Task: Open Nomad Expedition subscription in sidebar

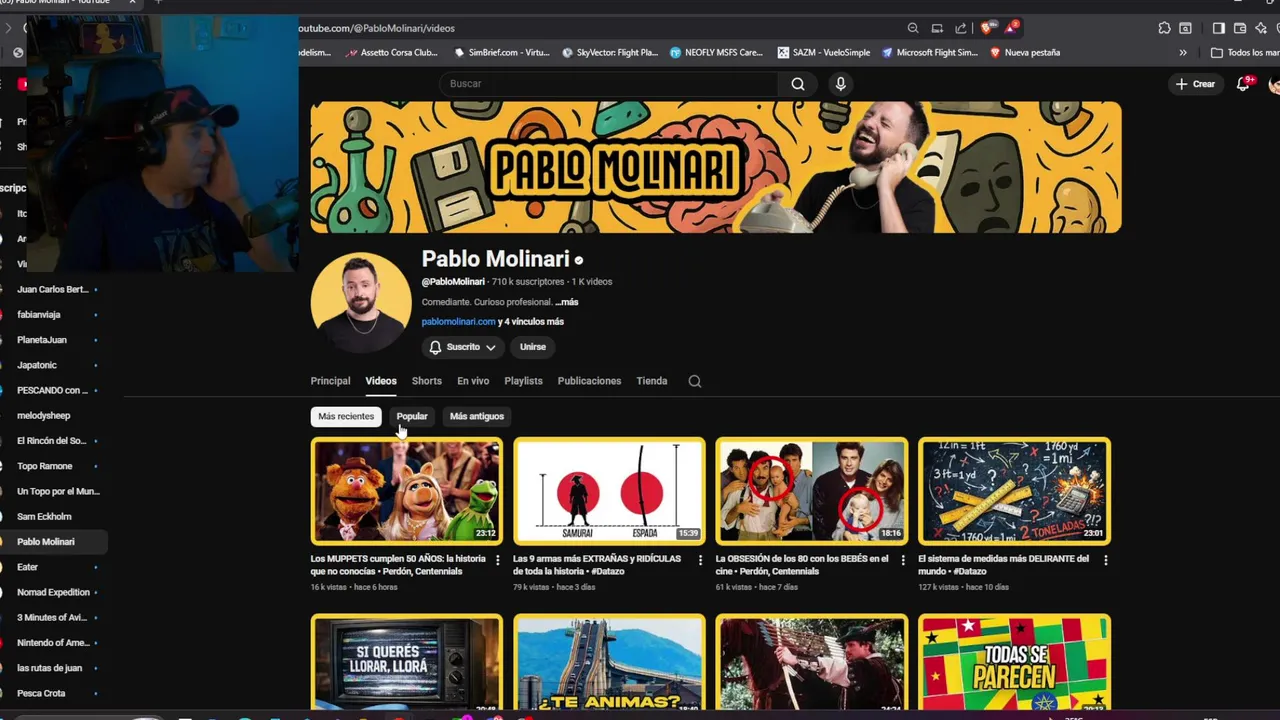Action: [54, 592]
